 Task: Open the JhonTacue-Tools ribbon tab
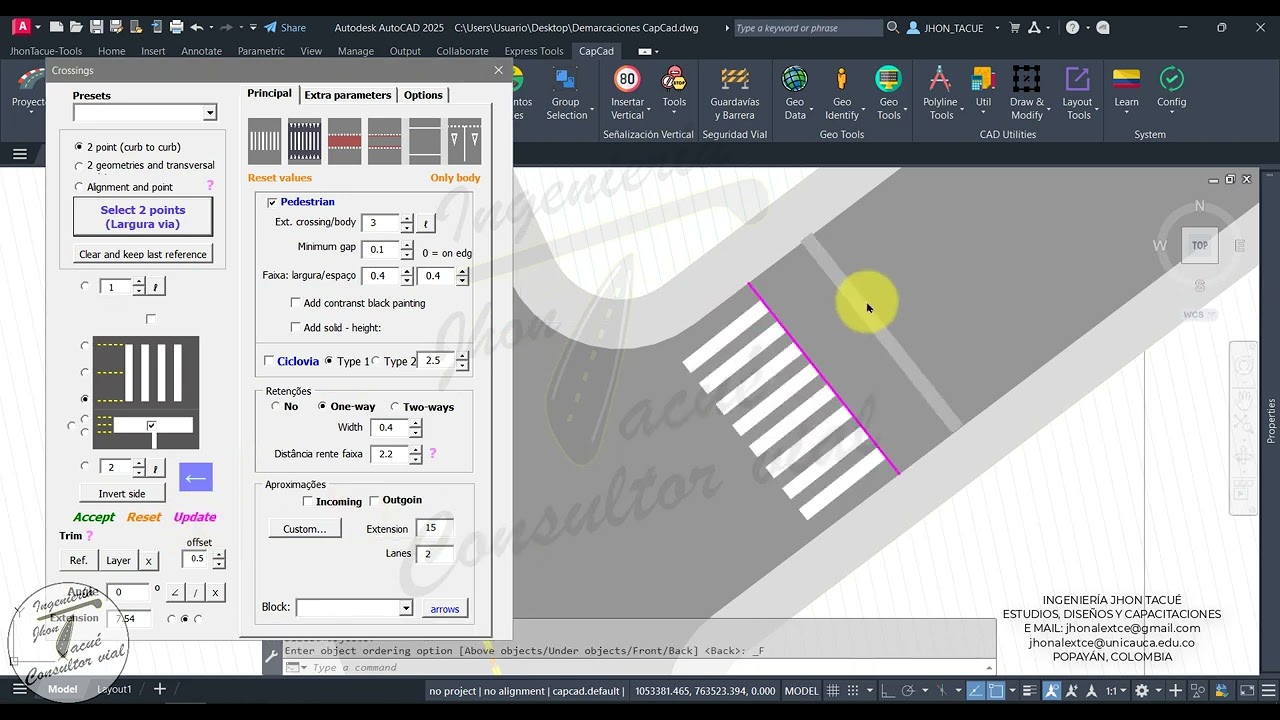[46, 51]
